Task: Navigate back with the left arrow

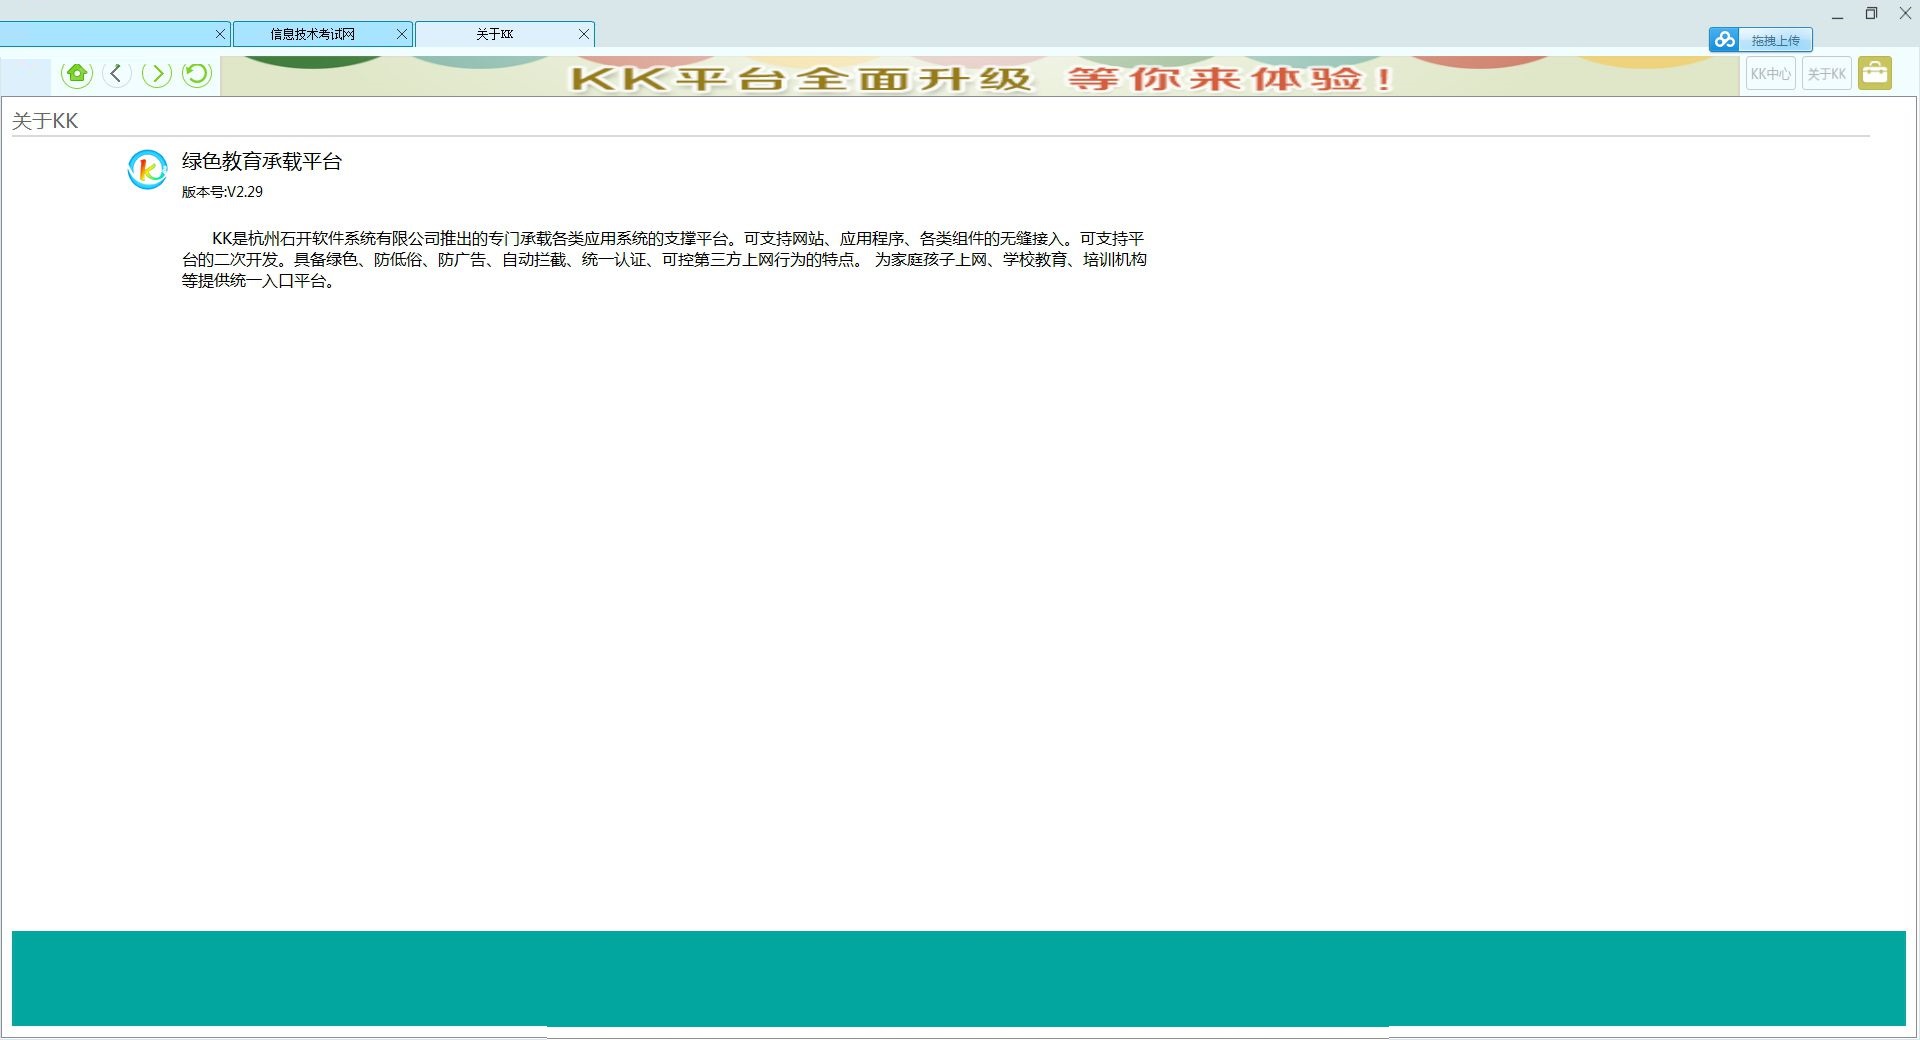Action: (x=117, y=74)
